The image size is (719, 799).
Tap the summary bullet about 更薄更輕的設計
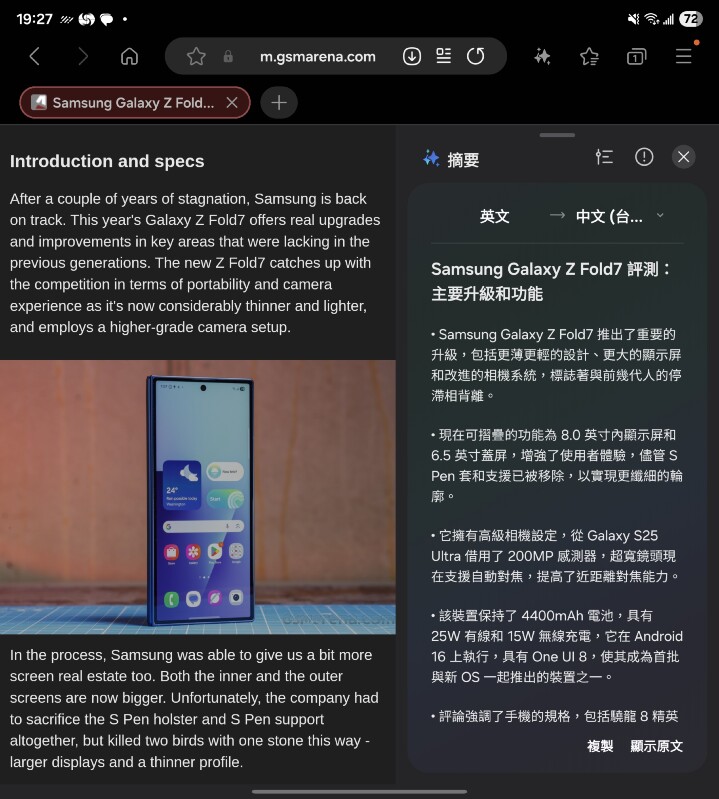[x=556, y=365]
